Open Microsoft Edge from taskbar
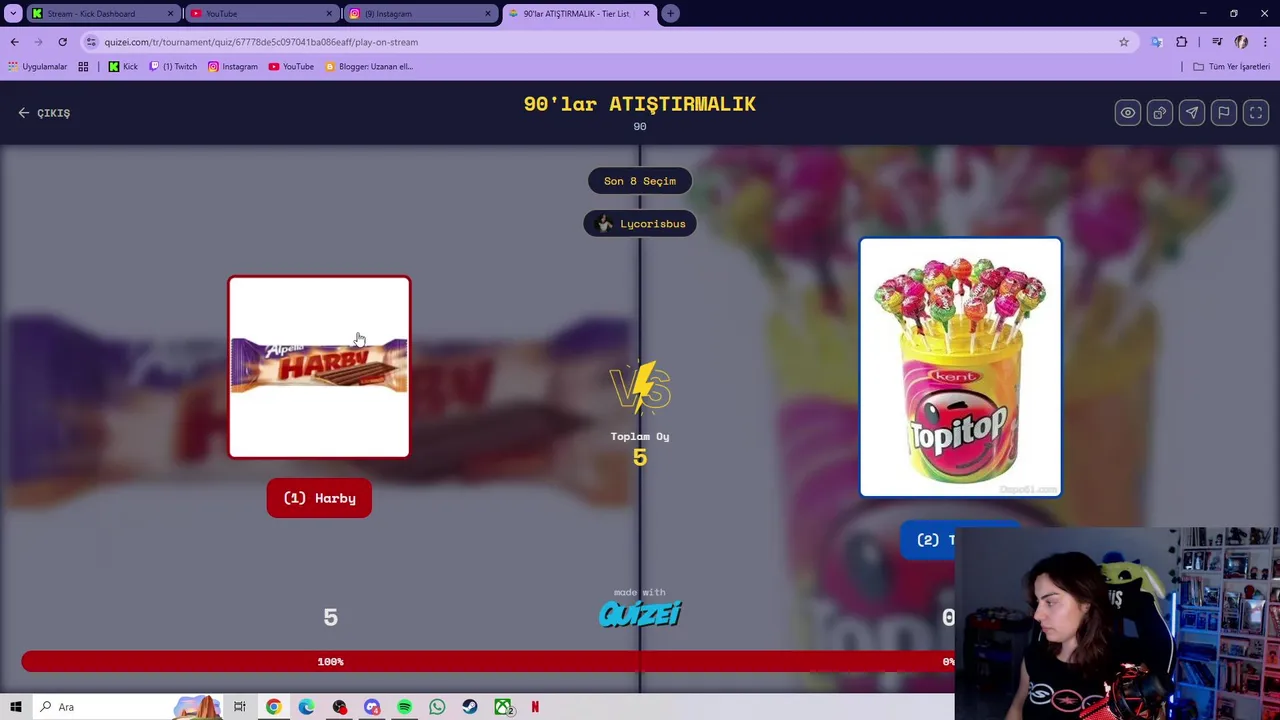1280x720 pixels. click(x=306, y=707)
